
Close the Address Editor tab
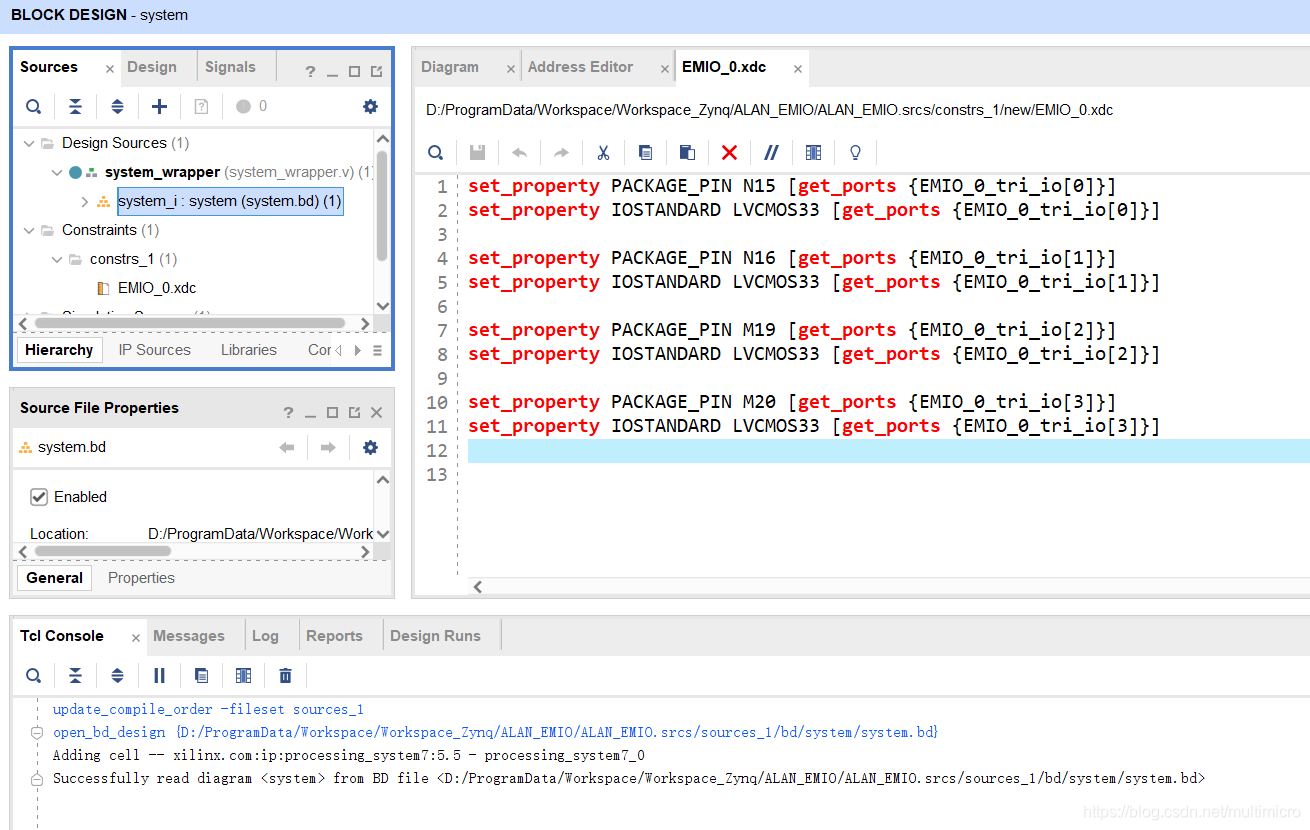click(x=664, y=69)
